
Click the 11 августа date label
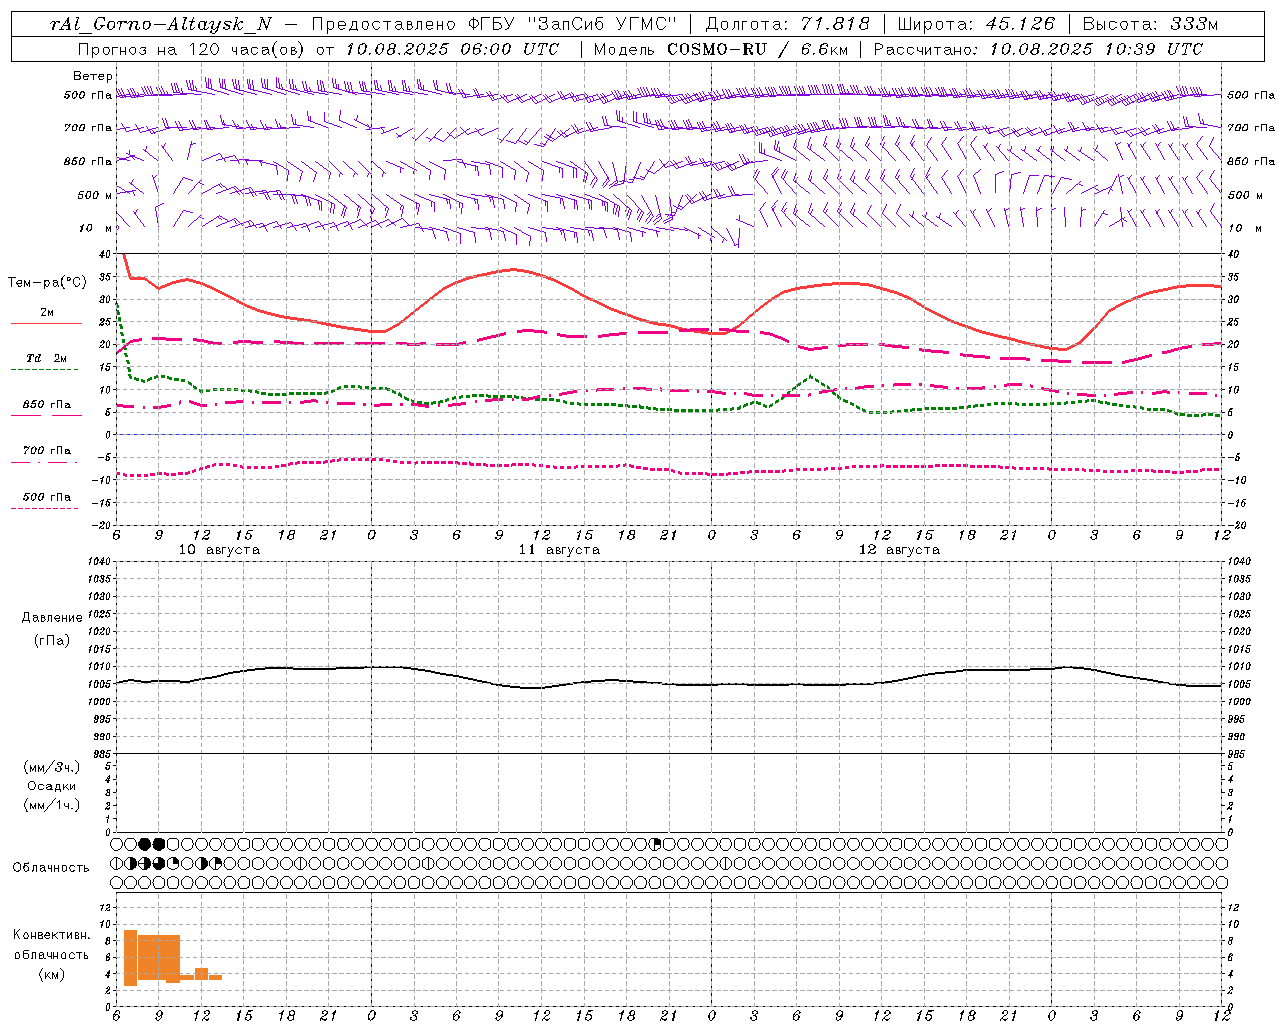[559, 550]
